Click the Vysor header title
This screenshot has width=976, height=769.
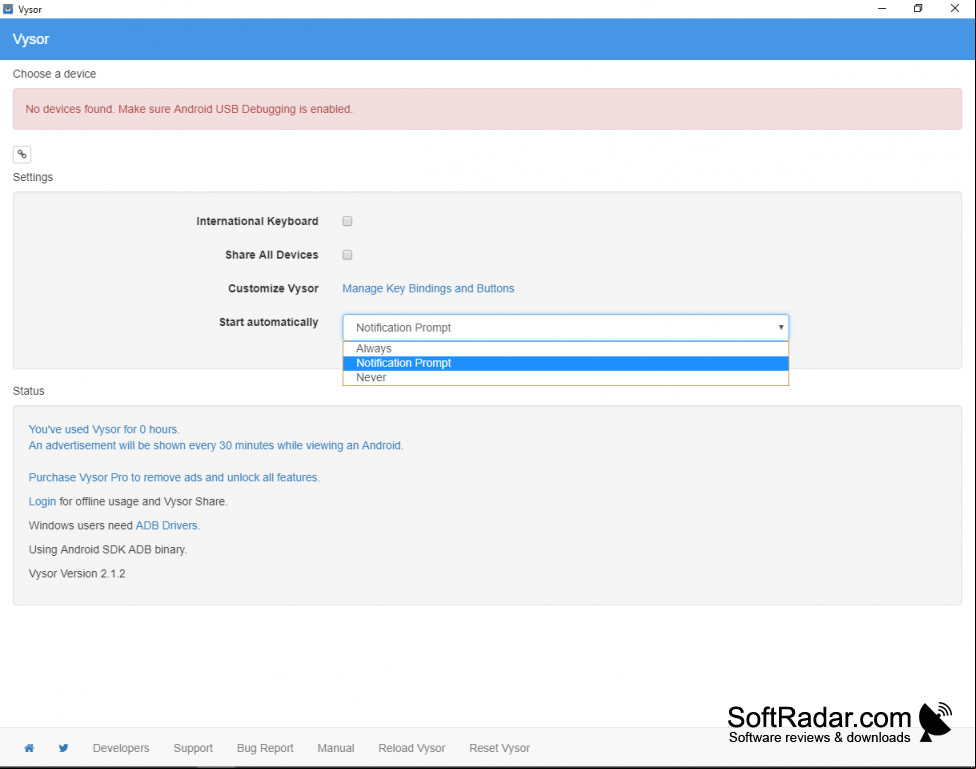[30, 39]
